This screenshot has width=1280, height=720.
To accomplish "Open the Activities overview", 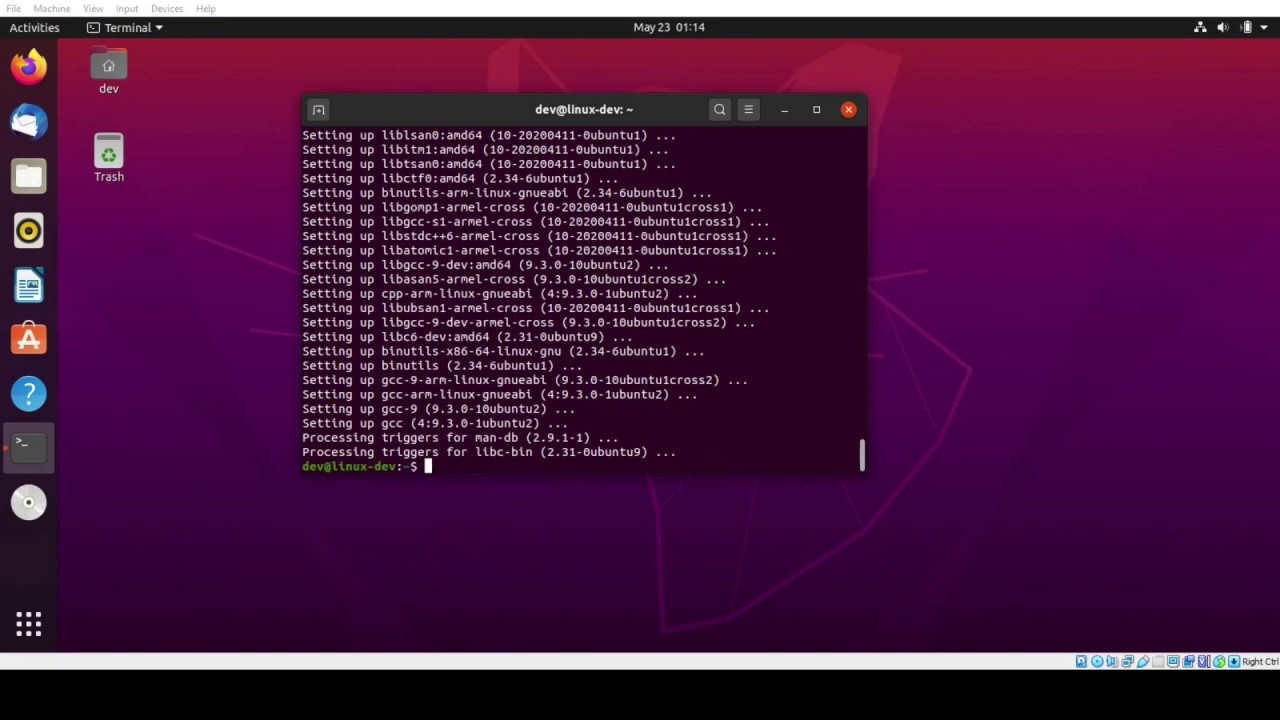I will [34, 27].
